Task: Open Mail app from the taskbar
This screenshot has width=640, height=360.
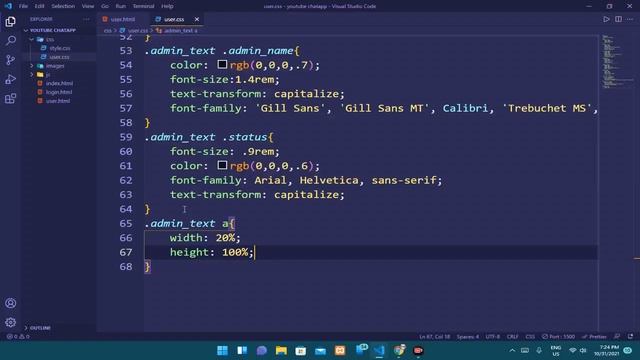Action: (x=320, y=350)
